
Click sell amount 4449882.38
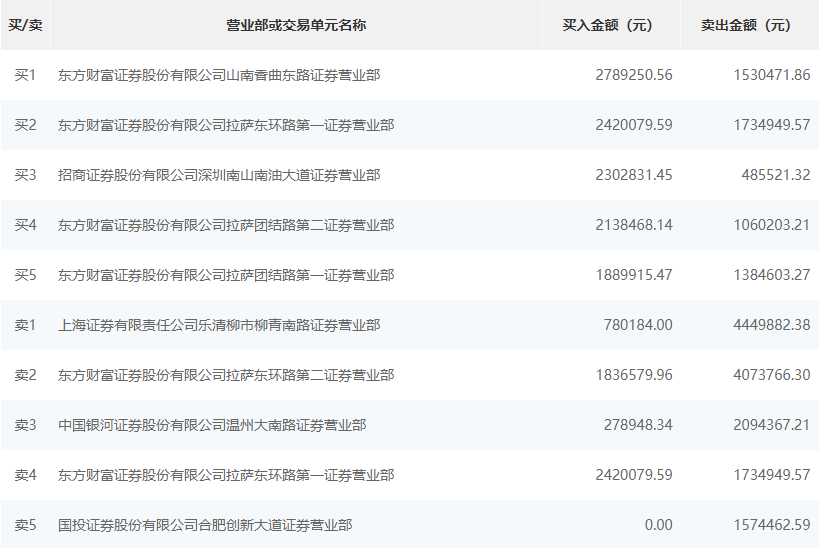(772, 325)
